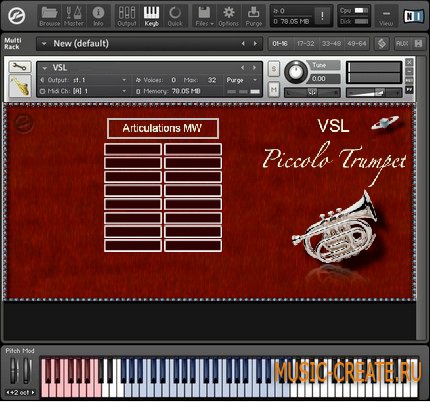Open the global Purge menu in toolbar
The height and width of the screenshot is (402, 430).
point(254,16)
